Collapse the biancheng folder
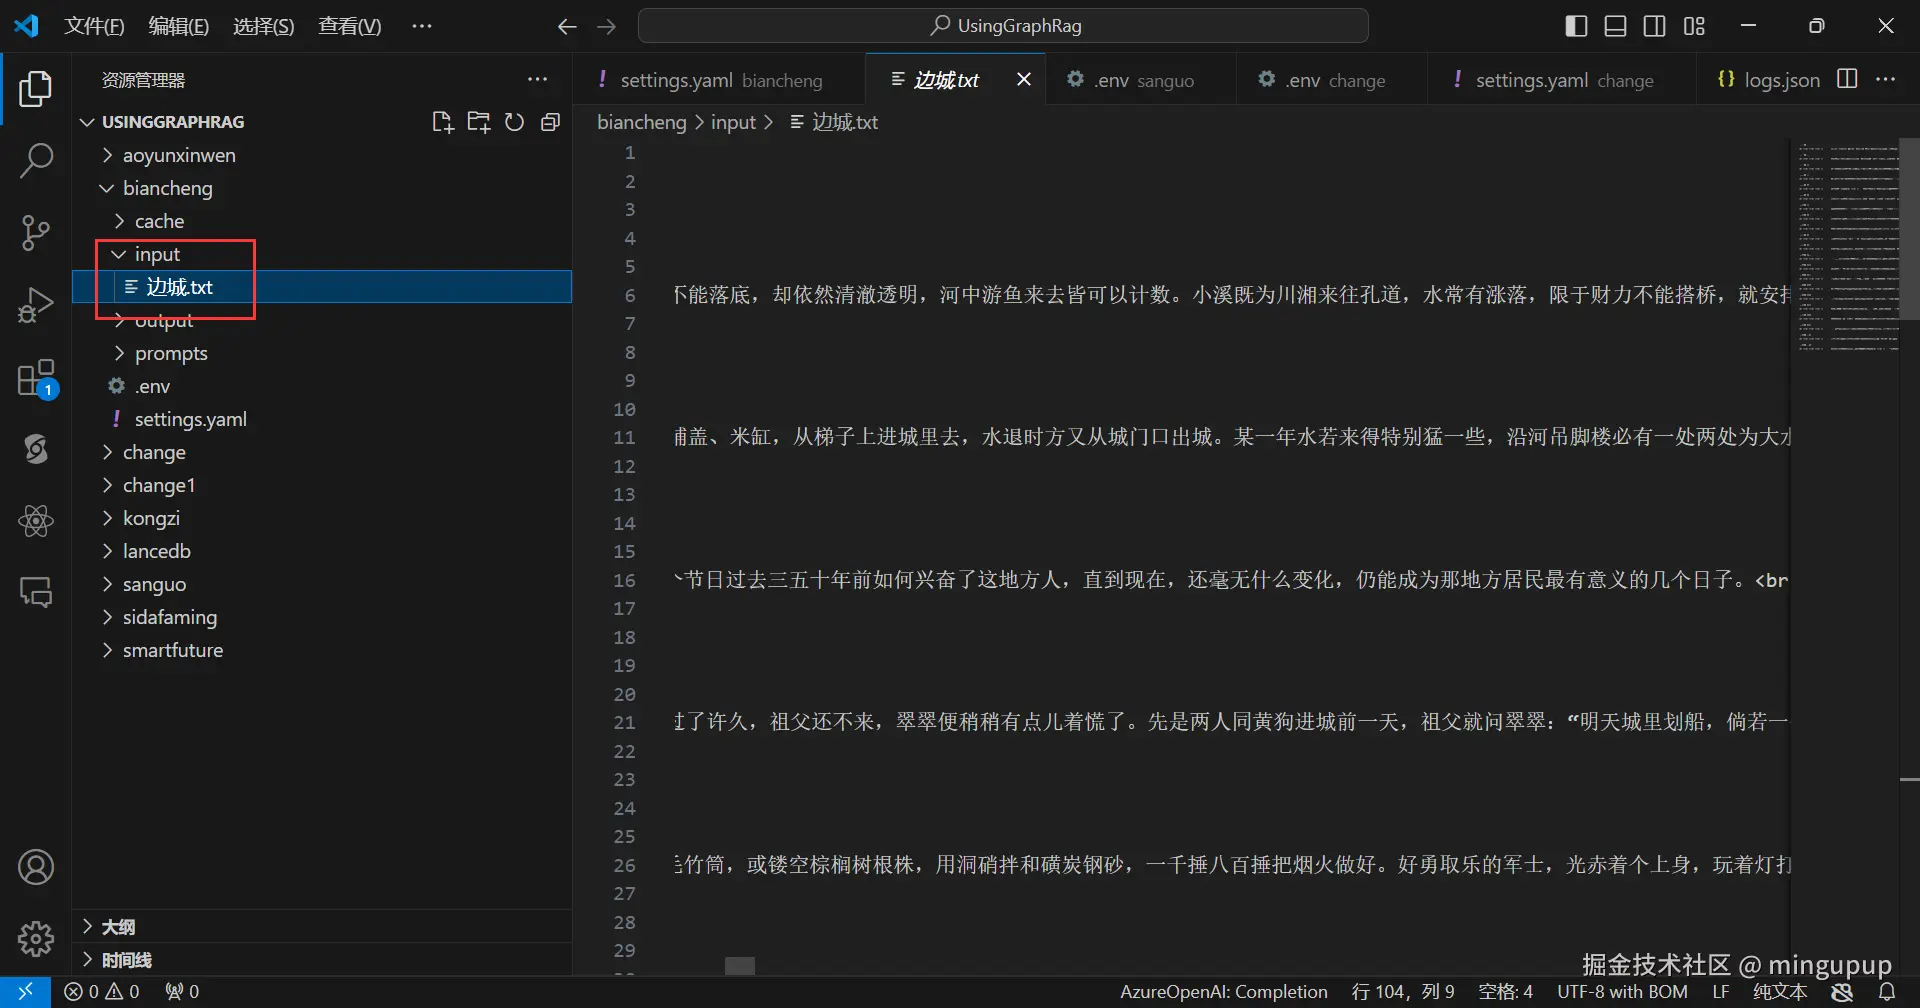This screenshot has width=1920, height=1008. tap(322, 188)
